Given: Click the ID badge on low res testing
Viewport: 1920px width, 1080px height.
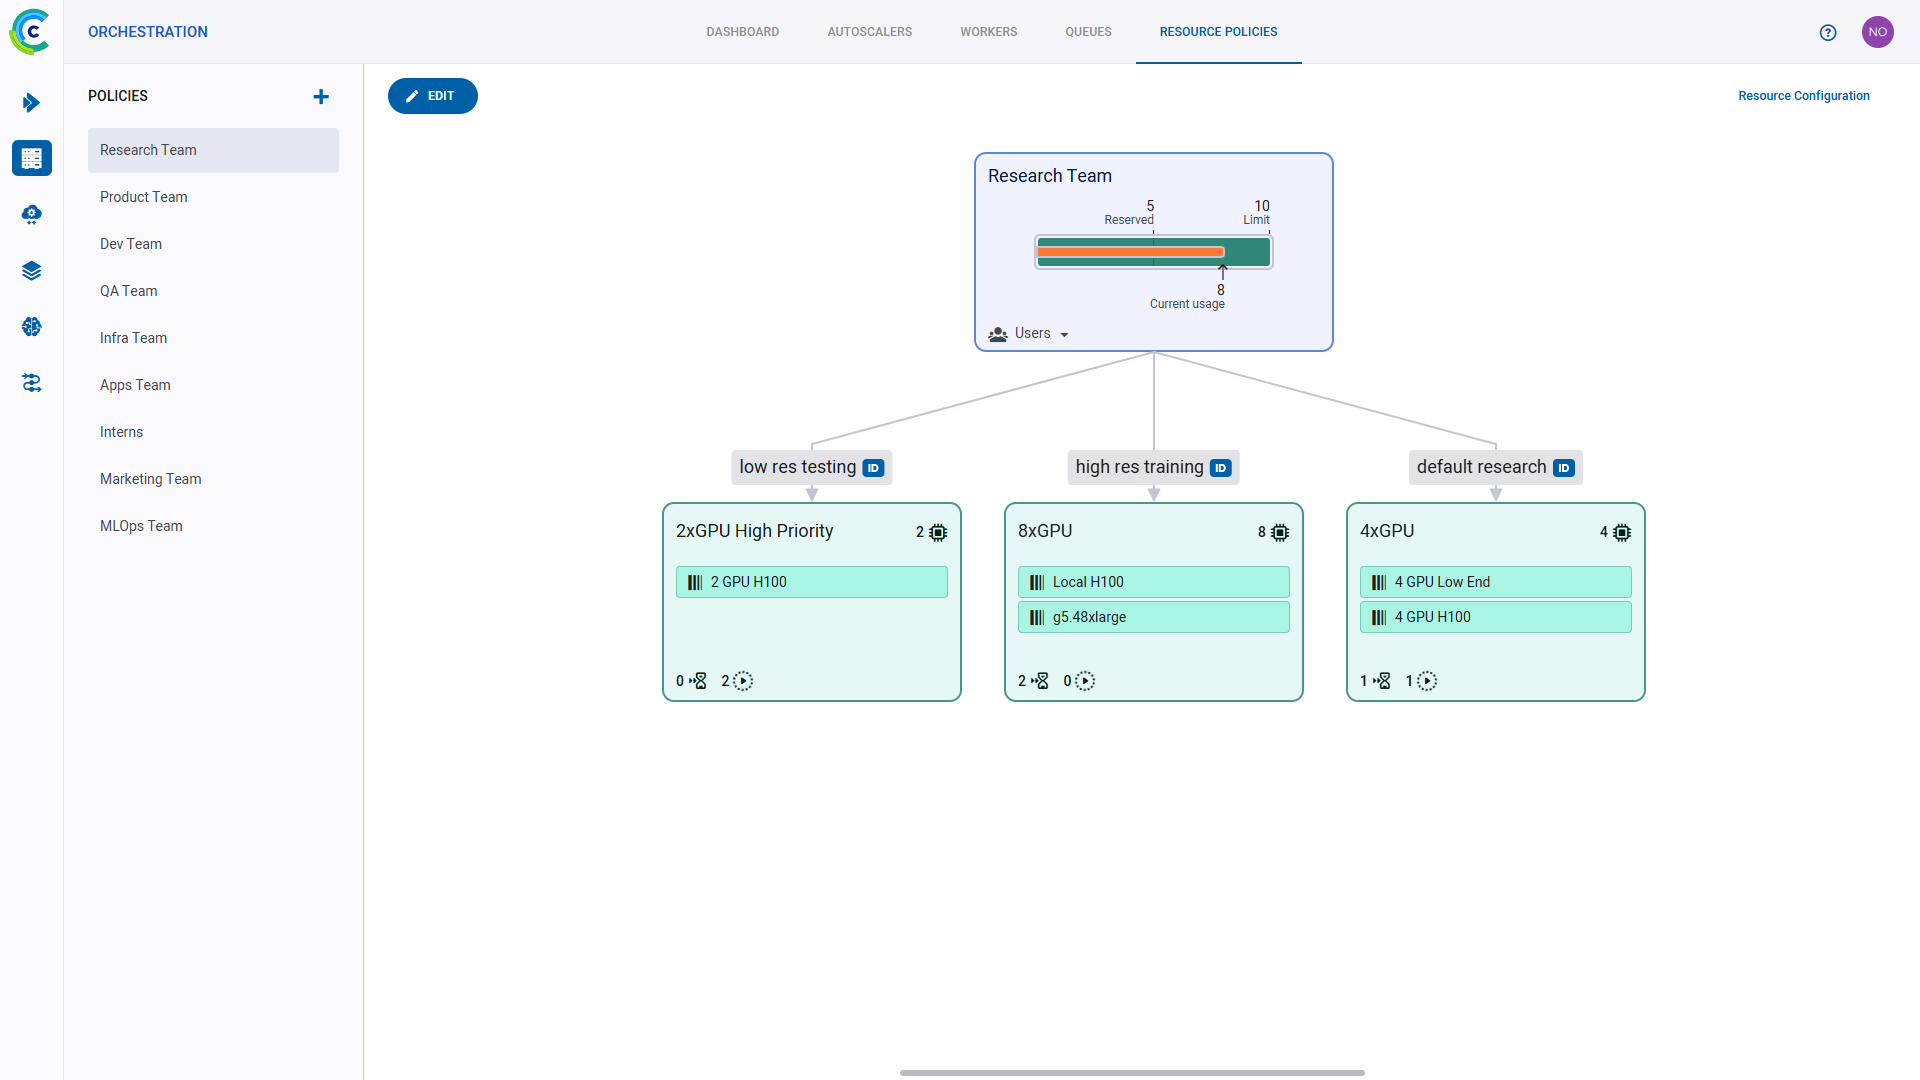Looking at the screenshot, I should click(873, 468).
